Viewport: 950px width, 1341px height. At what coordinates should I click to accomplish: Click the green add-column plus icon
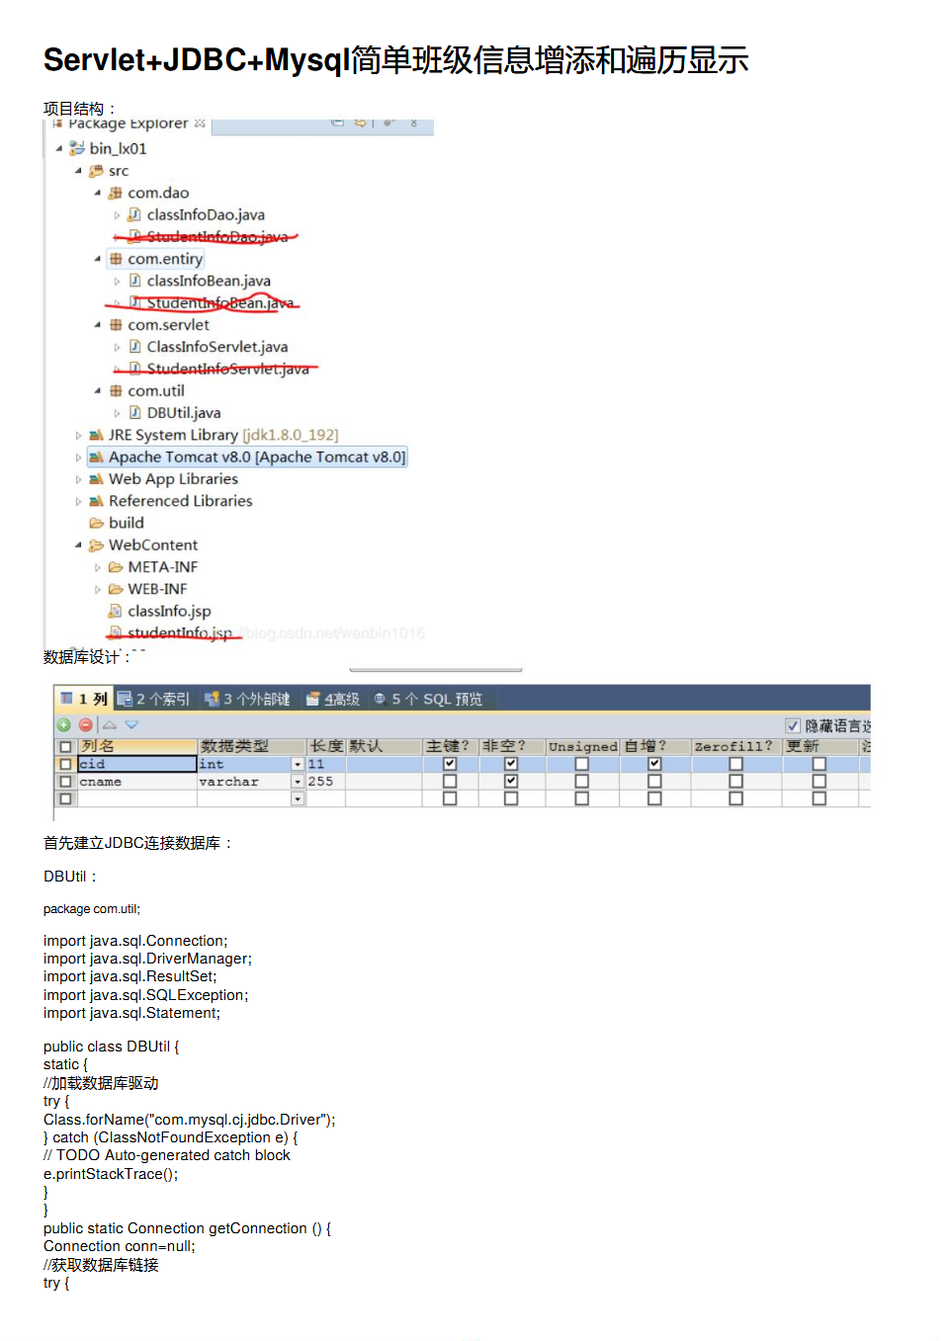pos(64,725)
